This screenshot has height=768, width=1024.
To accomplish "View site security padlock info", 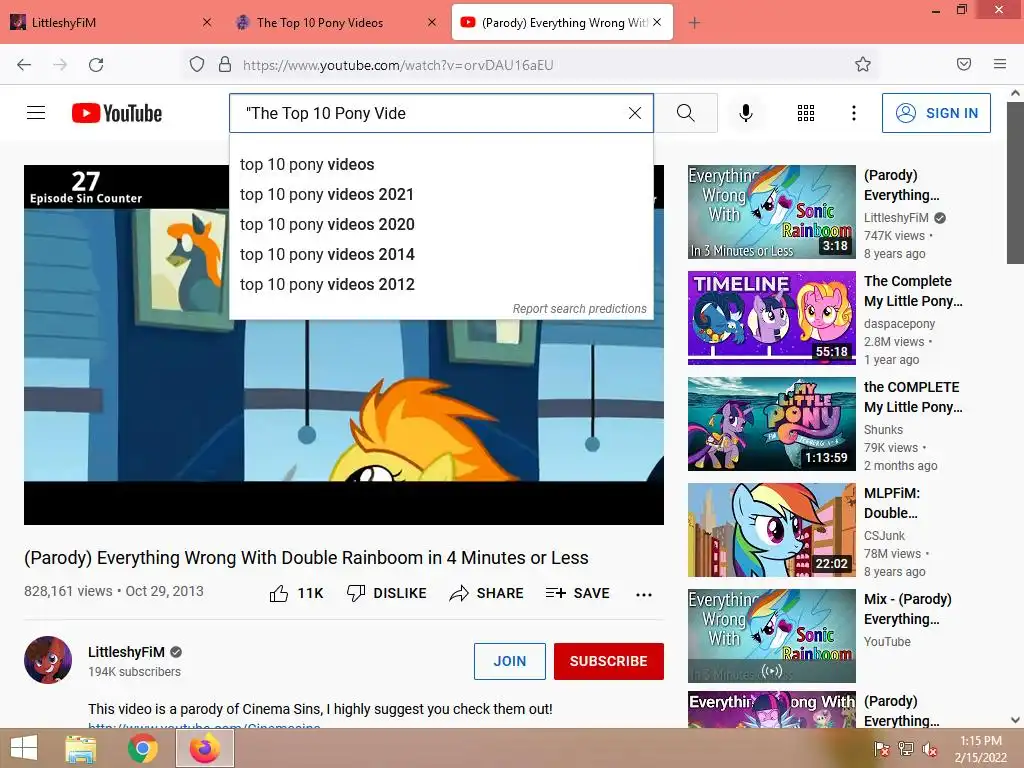I will (x=225, y=64).
